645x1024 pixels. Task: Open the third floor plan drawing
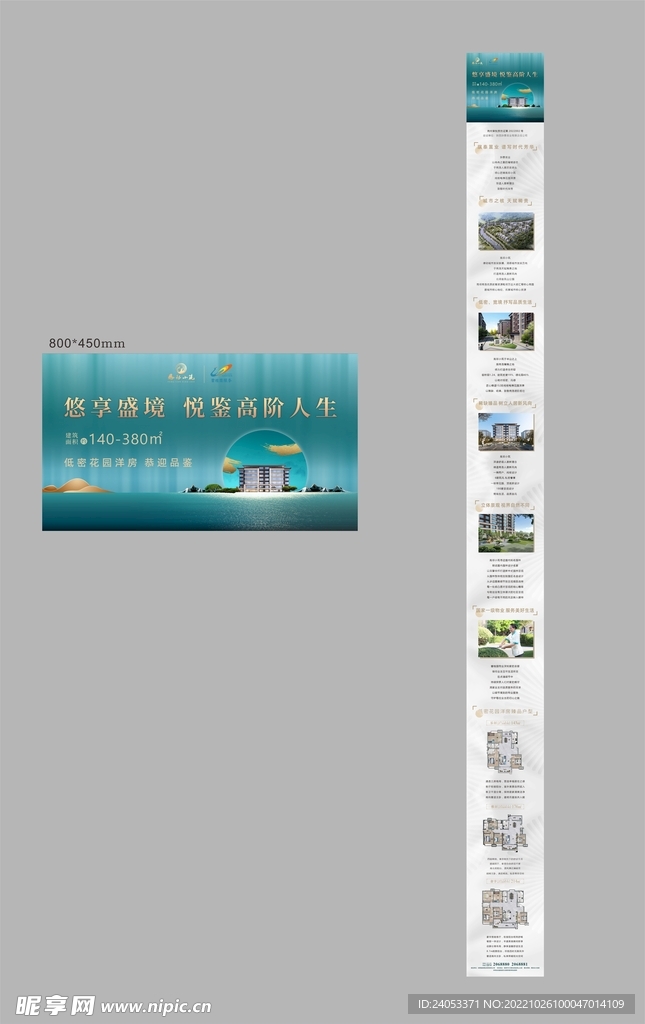(x=505, y=908)
